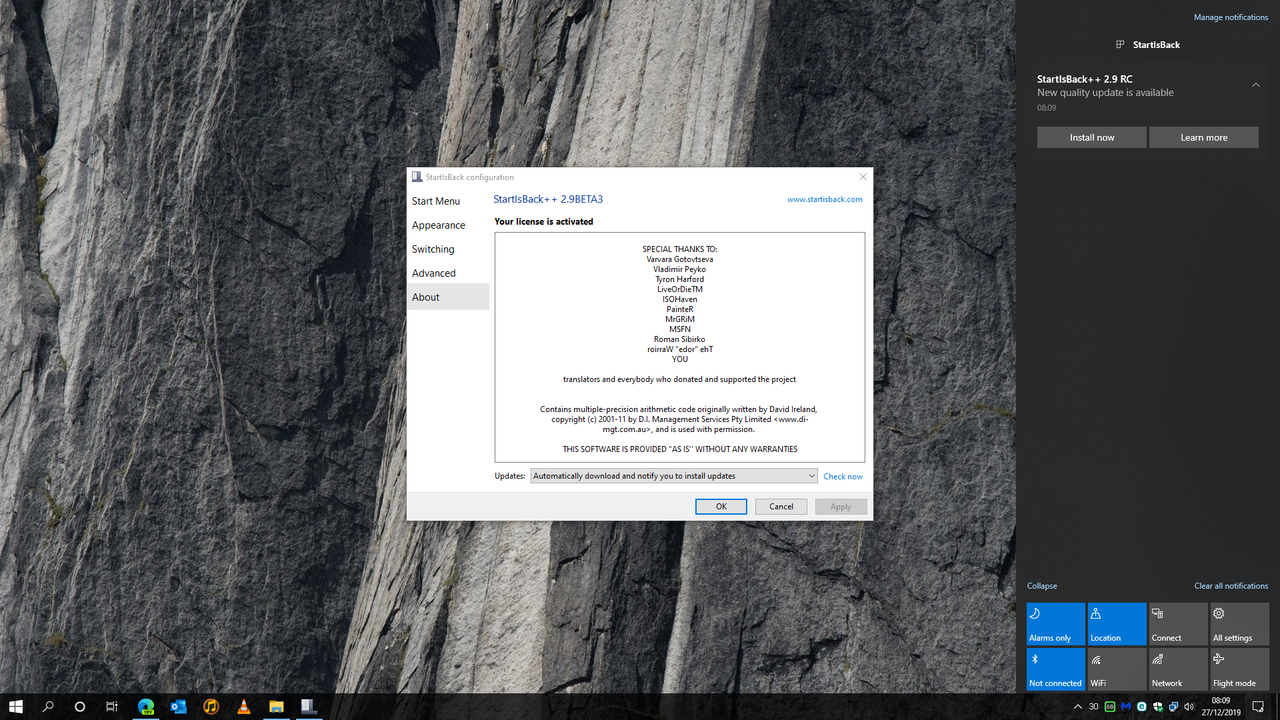Confirm with the OK button
1280x720 pixels.
(x=721, y=506)
